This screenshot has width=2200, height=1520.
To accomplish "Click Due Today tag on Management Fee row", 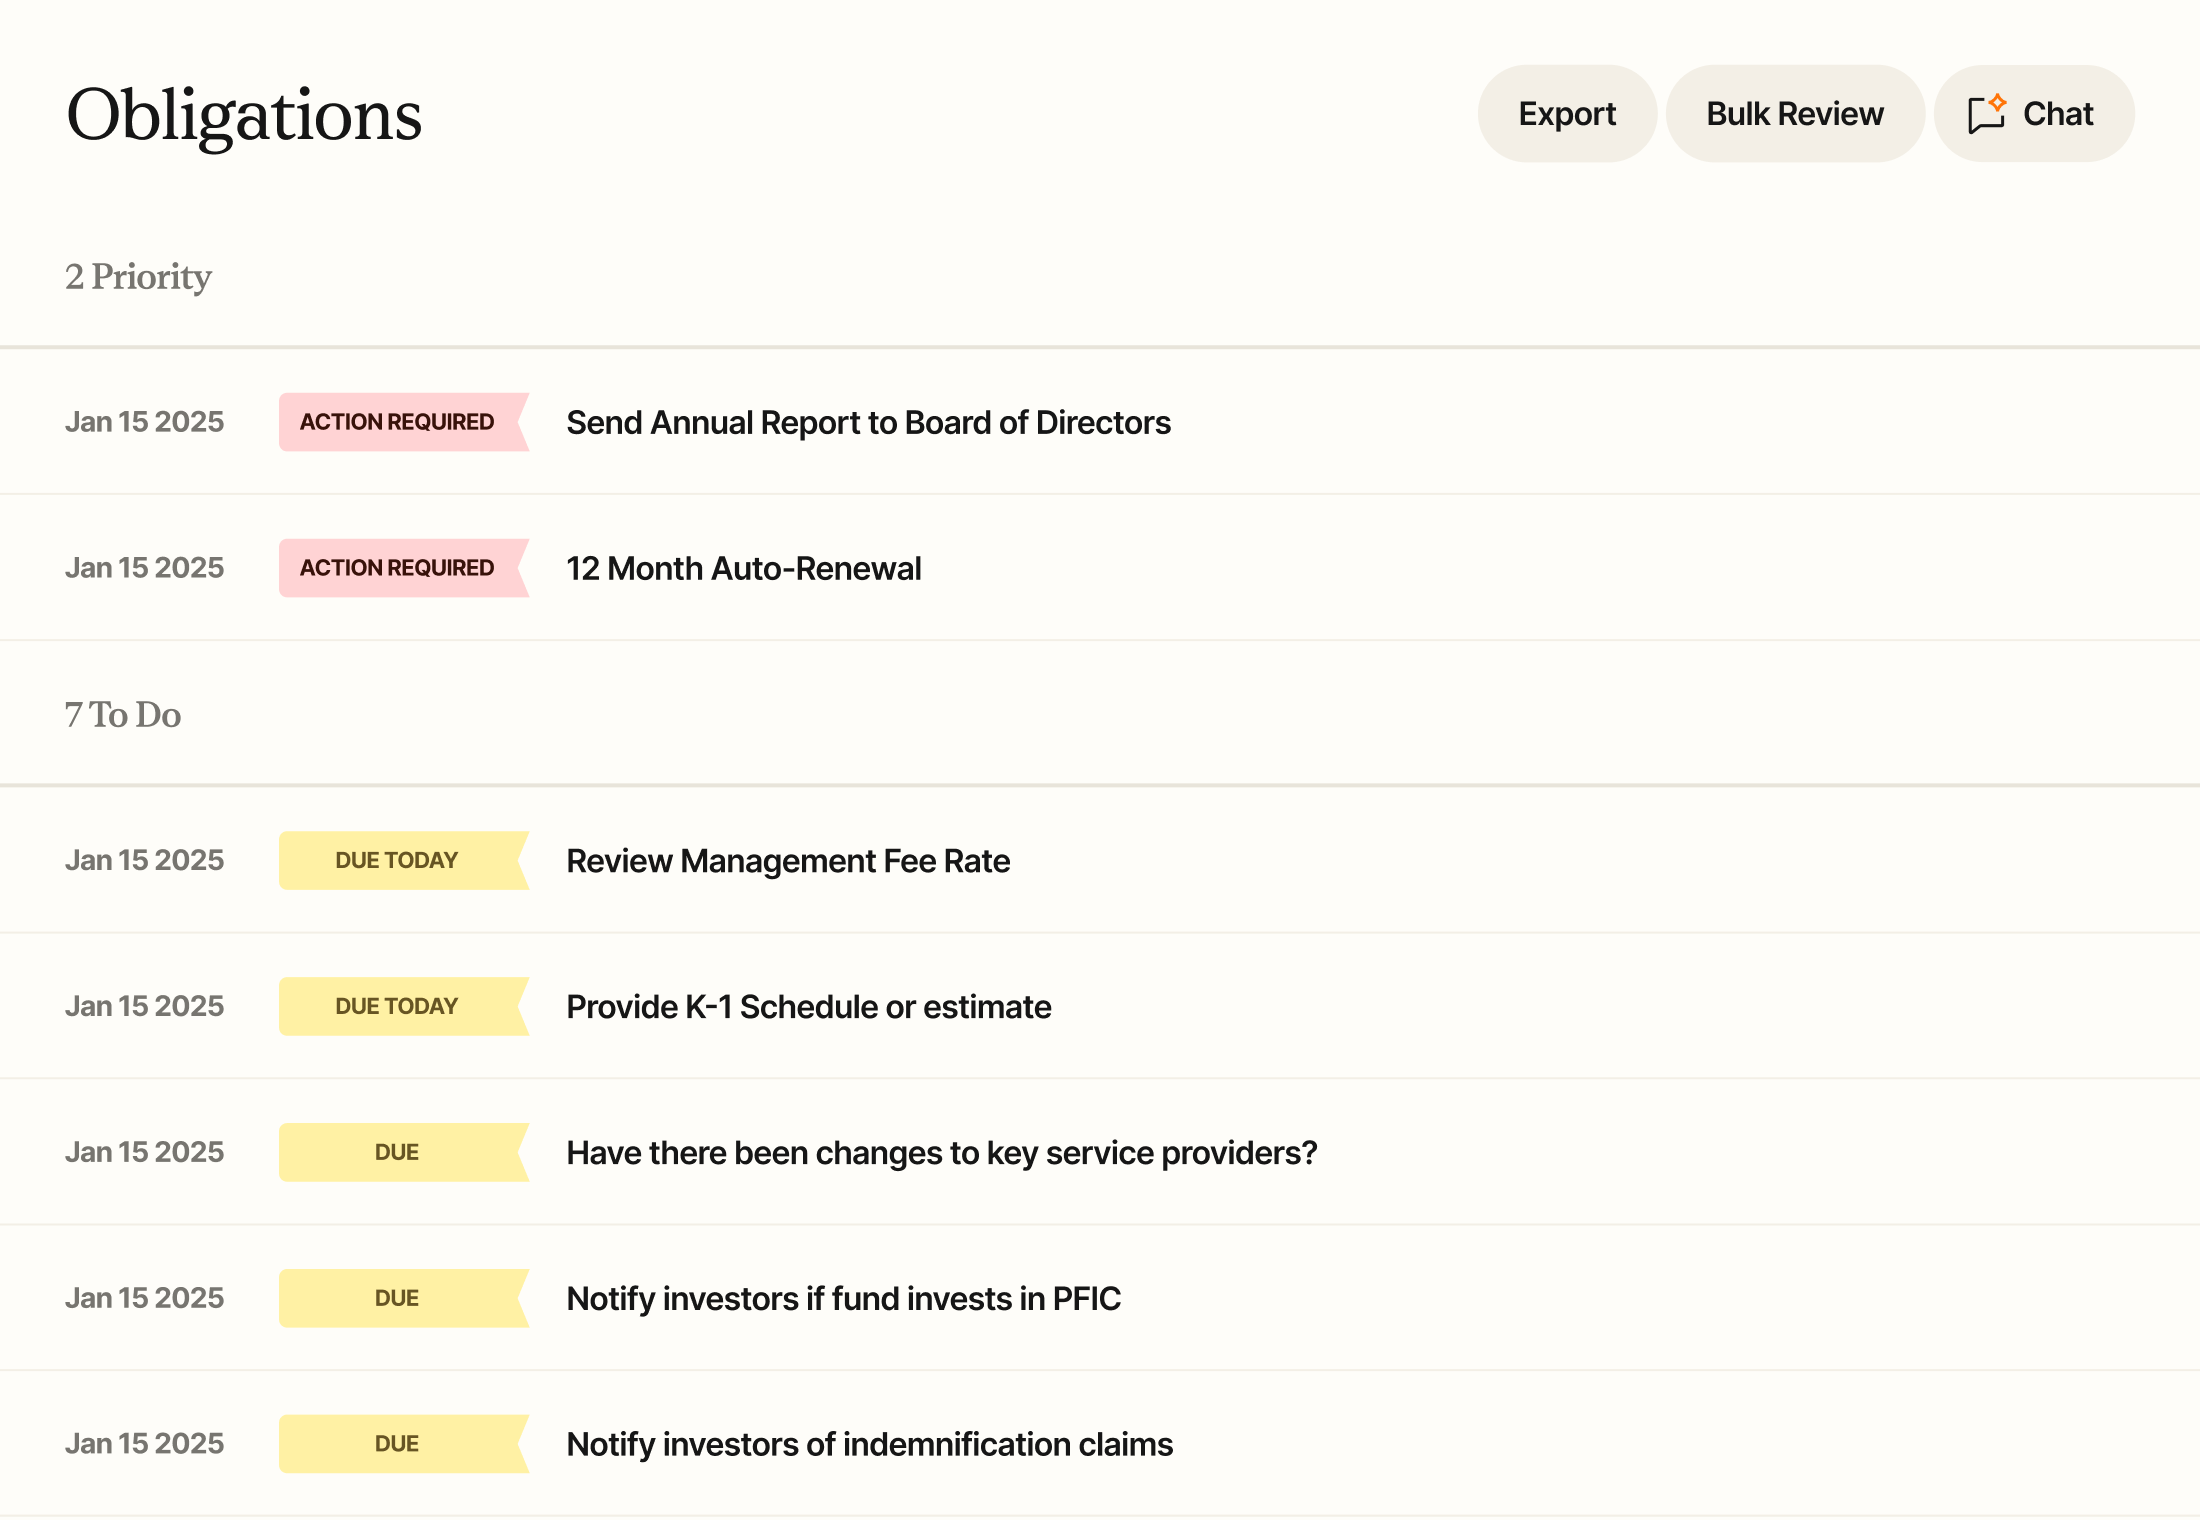I will click(x=397, y=861).
